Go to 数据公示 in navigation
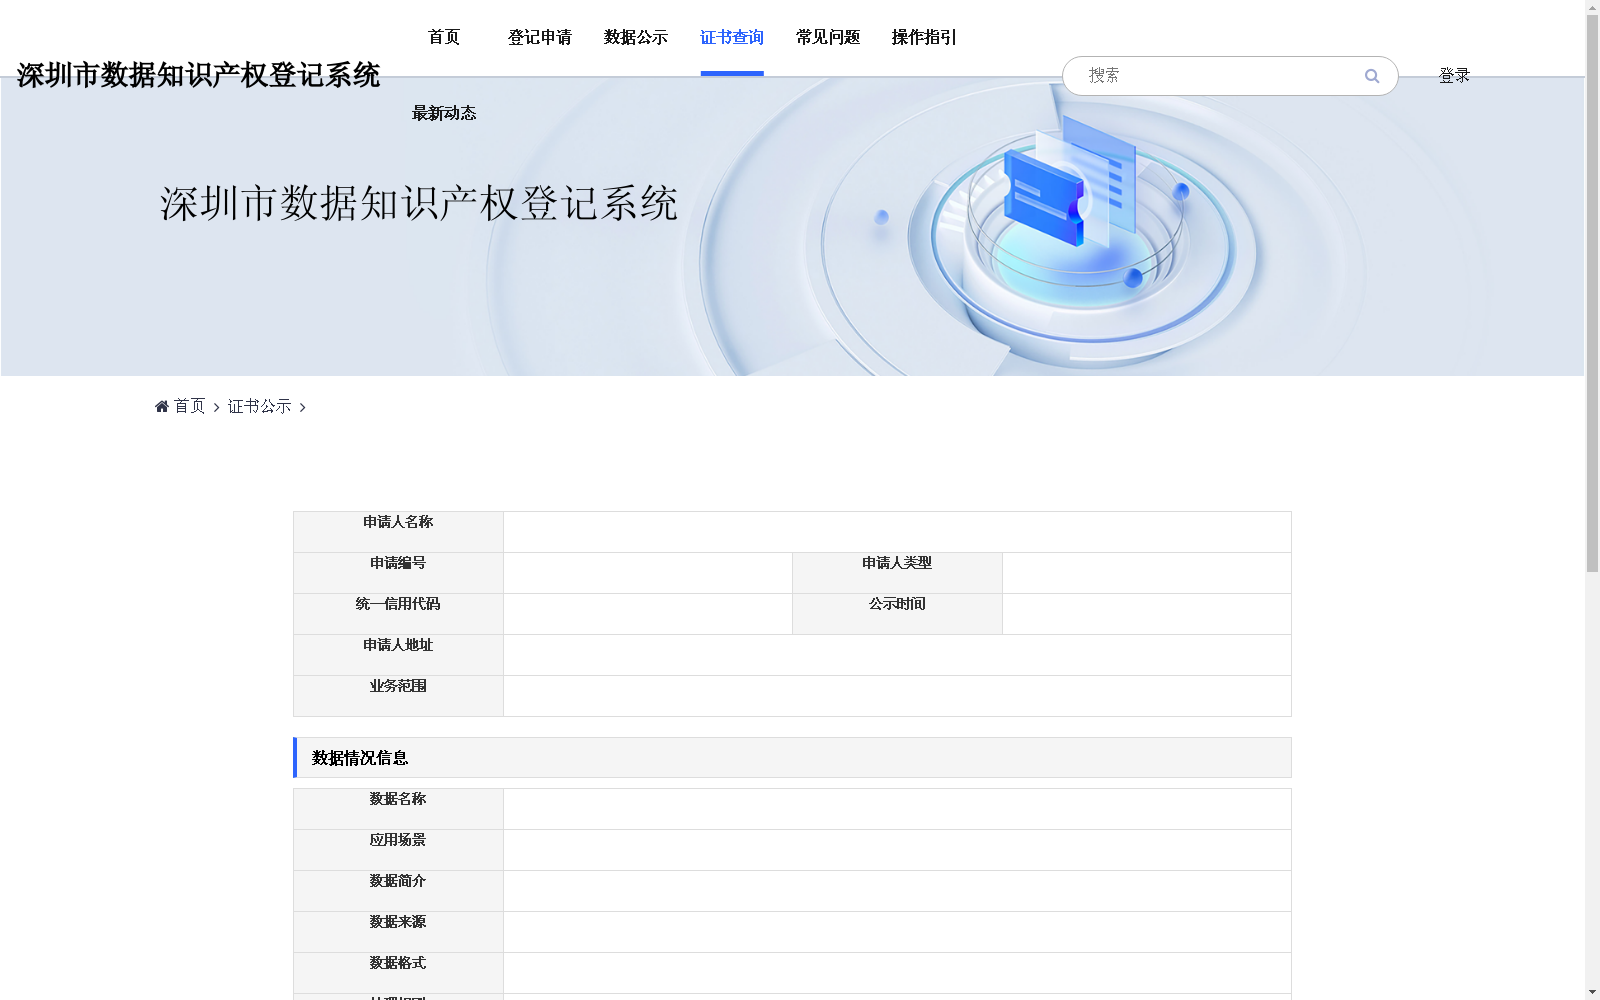Viewport: 1600px width, 1000px height. point(636,38)
